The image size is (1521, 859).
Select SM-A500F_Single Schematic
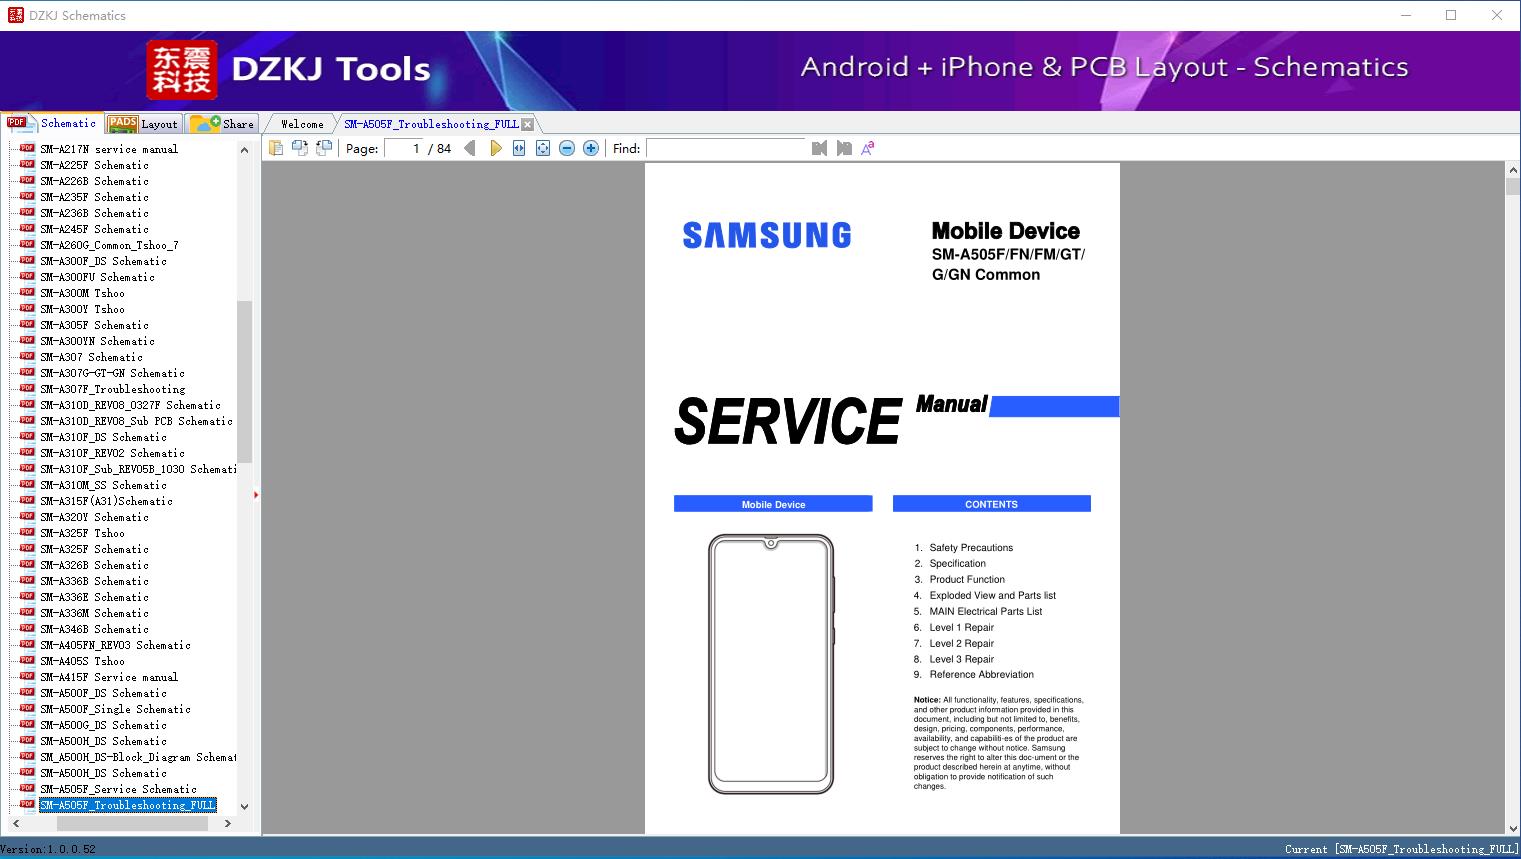pyautogui.click(x=115, y=709)
